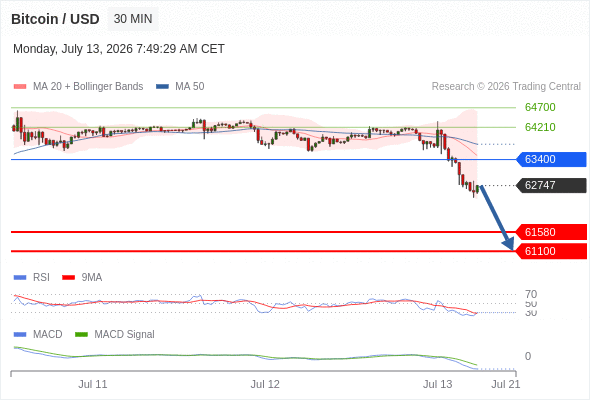Viewport: 590px width, 400px height.
Task: Click the red 61580 support price tag
Action: 551,232
